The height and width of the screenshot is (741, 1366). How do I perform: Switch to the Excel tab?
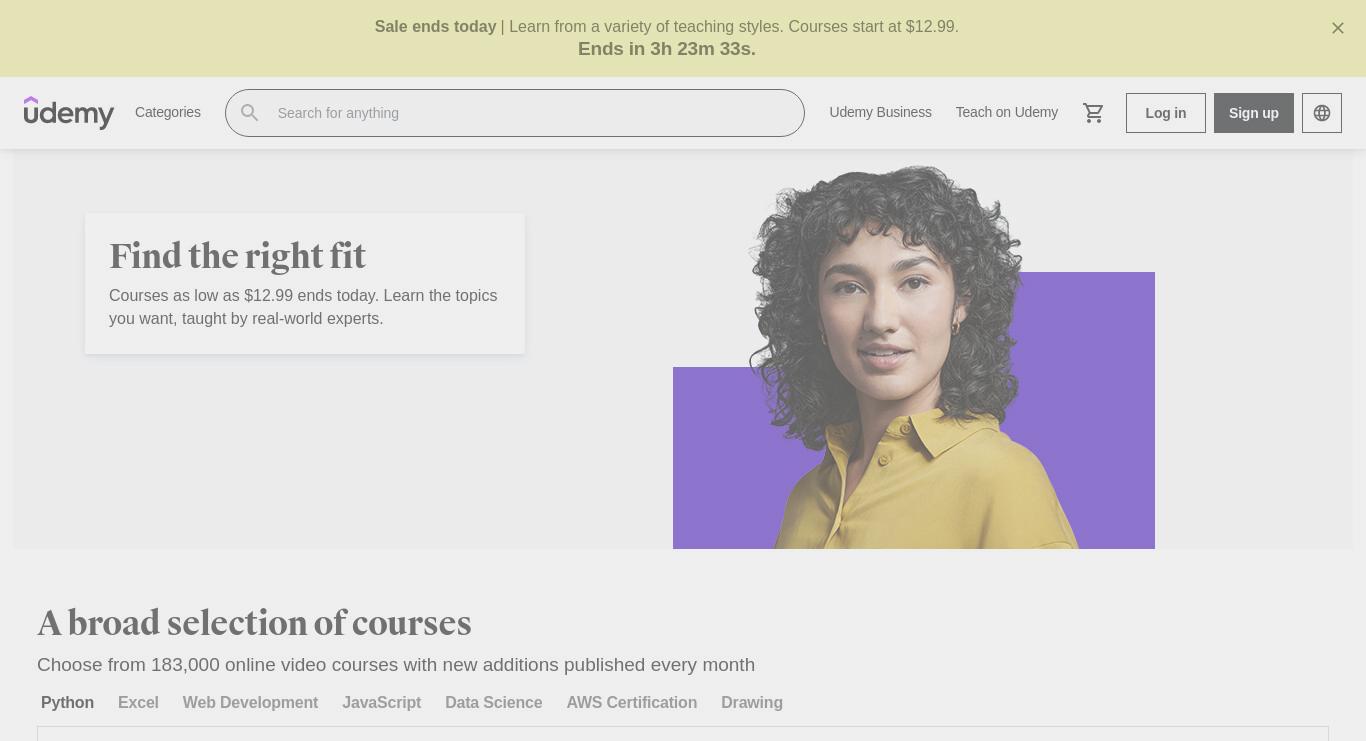(x=138, y=702)
